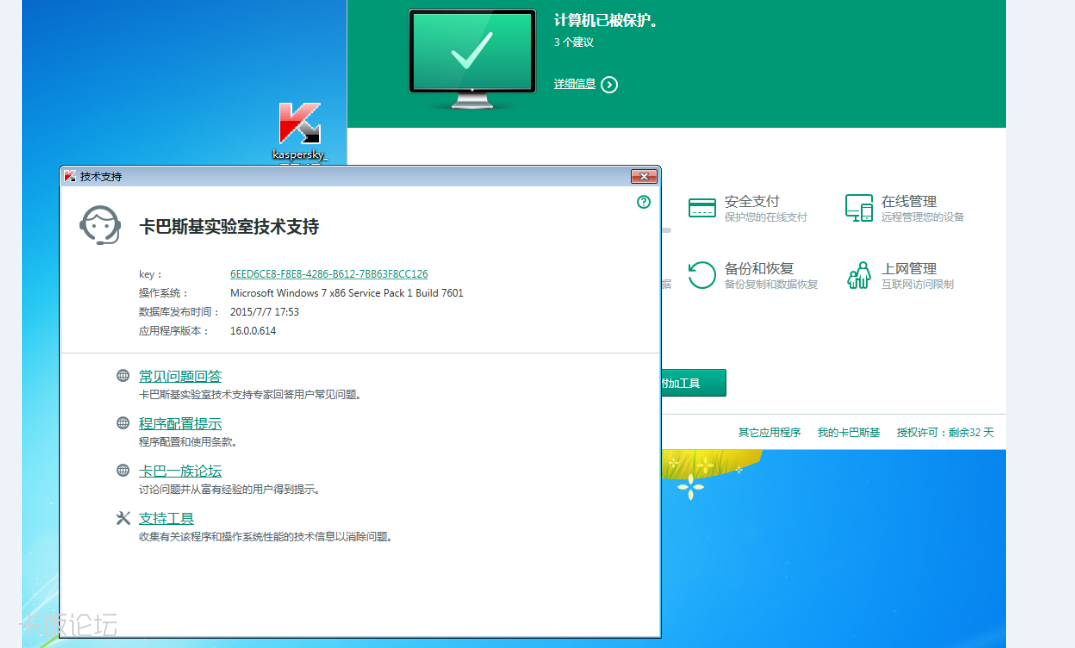Click the protected computer monitor checkmark icon
Image resolution: width=1075 pixels, height=648 pixels.
pyautogui.click(x=472, y=59)
